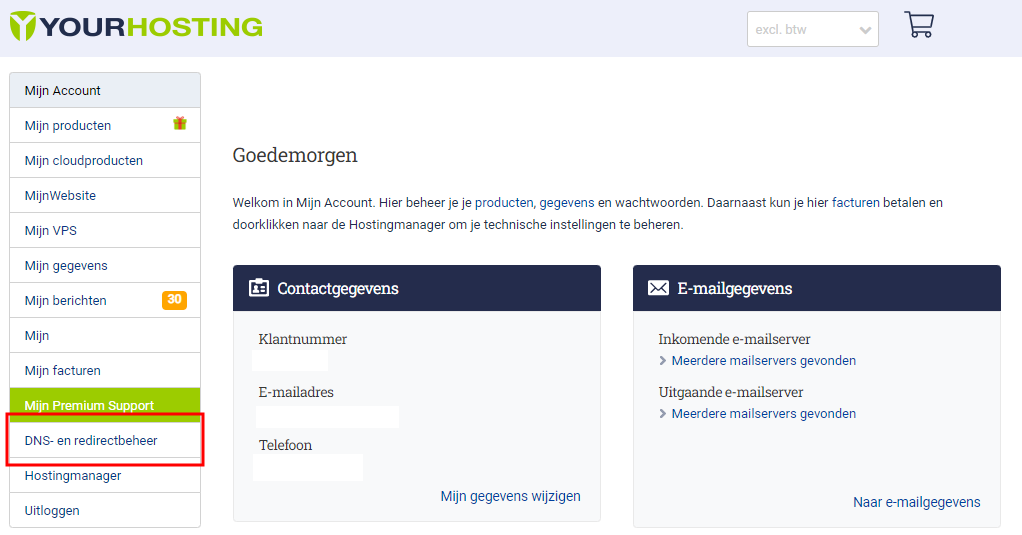Click Uitloggen to log out
The image size is (1022, 535).
pos(52,511)
